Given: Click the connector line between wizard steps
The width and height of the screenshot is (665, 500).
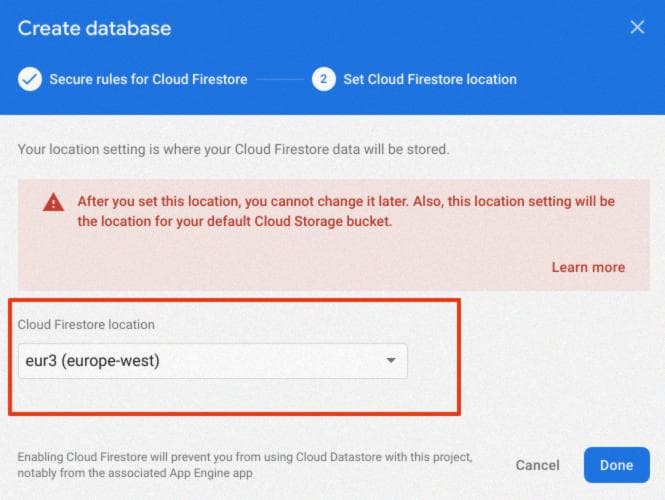Looking at the screenshot, I should [x=280, y=79].
